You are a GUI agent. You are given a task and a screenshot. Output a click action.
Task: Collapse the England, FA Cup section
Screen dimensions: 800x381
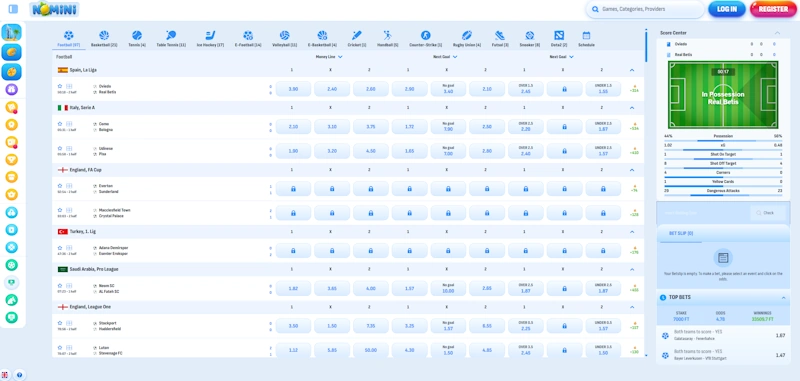pyautogui.click(x=632, y=170)
